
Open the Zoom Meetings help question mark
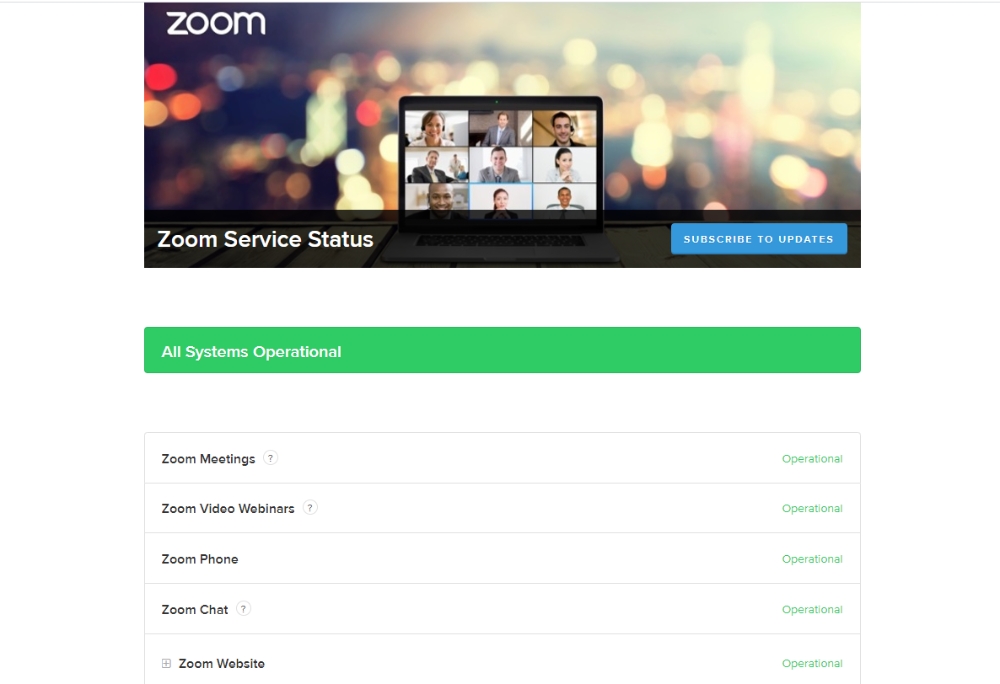click(x=270, y=458)
